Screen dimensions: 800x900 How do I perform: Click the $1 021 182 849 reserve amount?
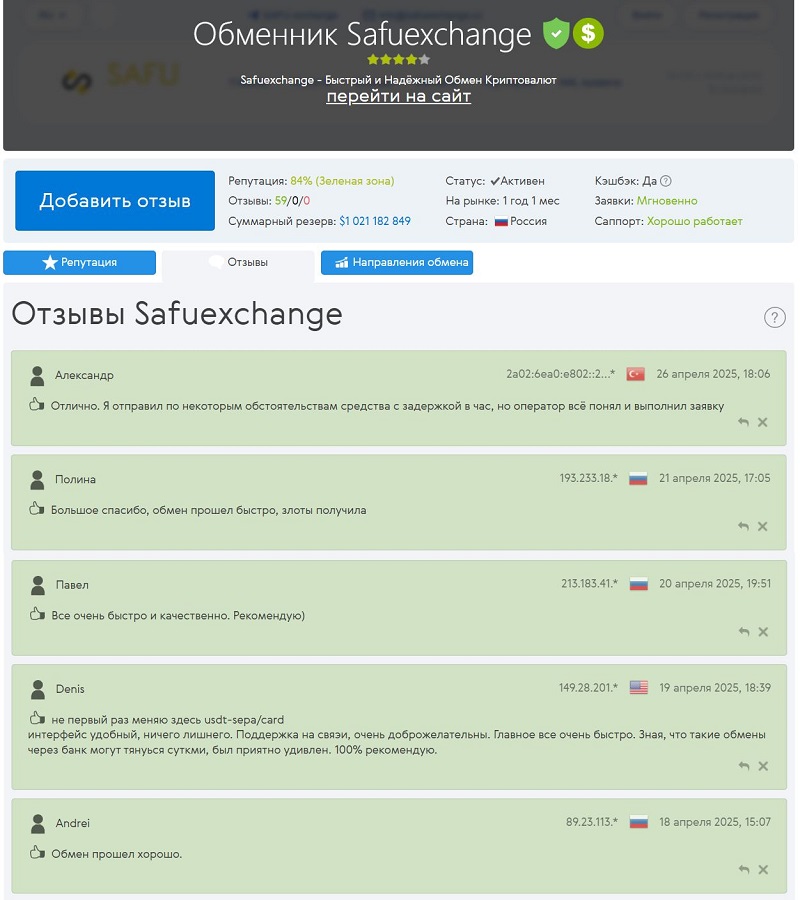point(375,221)
